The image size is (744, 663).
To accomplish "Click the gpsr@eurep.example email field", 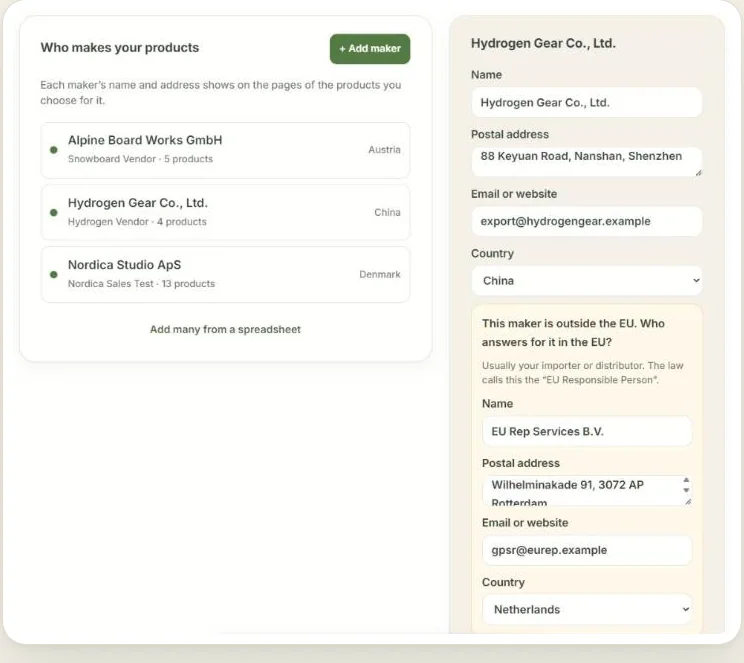I will pyautogui.click(x=586, y=550).
